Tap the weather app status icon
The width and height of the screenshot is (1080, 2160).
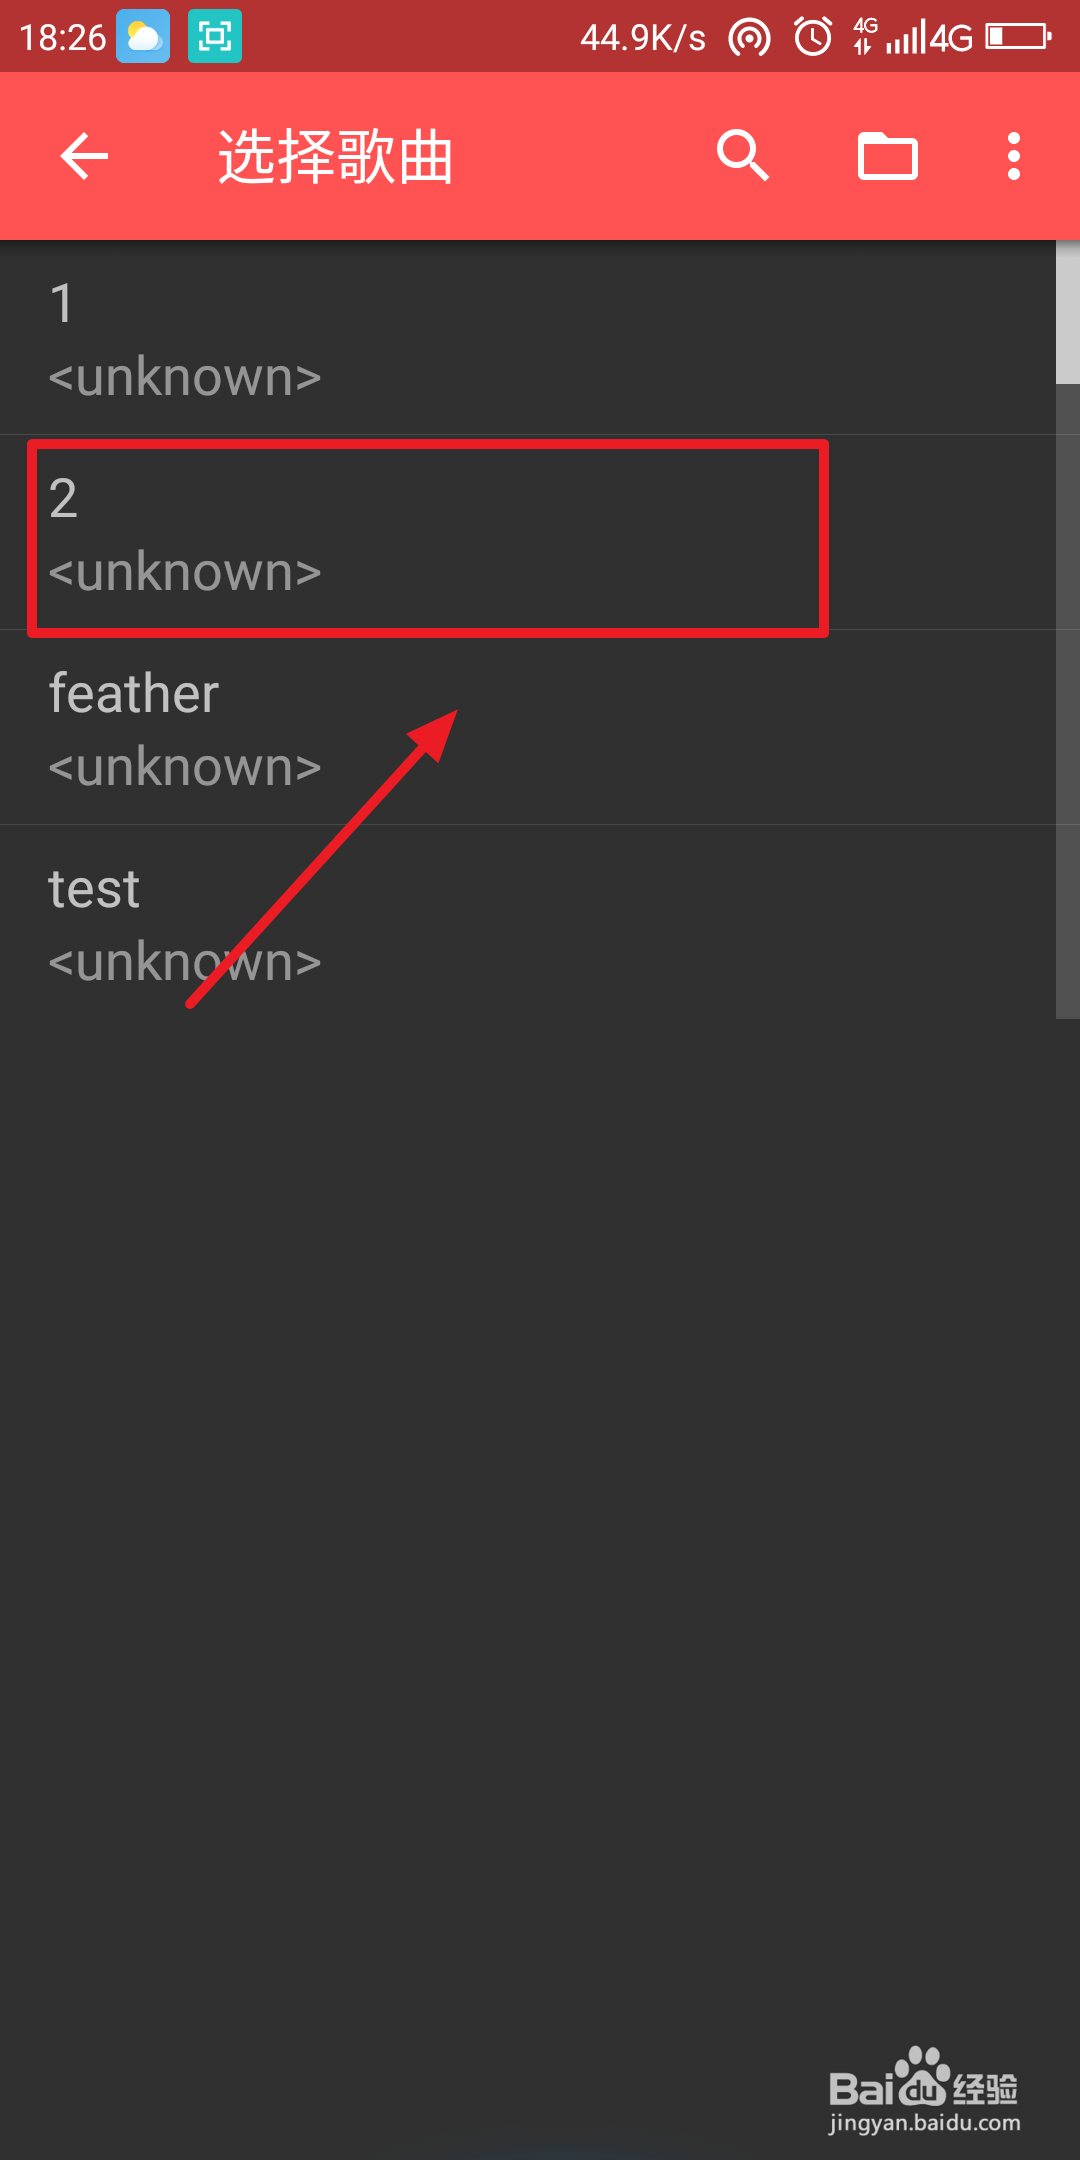click(x=143, y=37)
